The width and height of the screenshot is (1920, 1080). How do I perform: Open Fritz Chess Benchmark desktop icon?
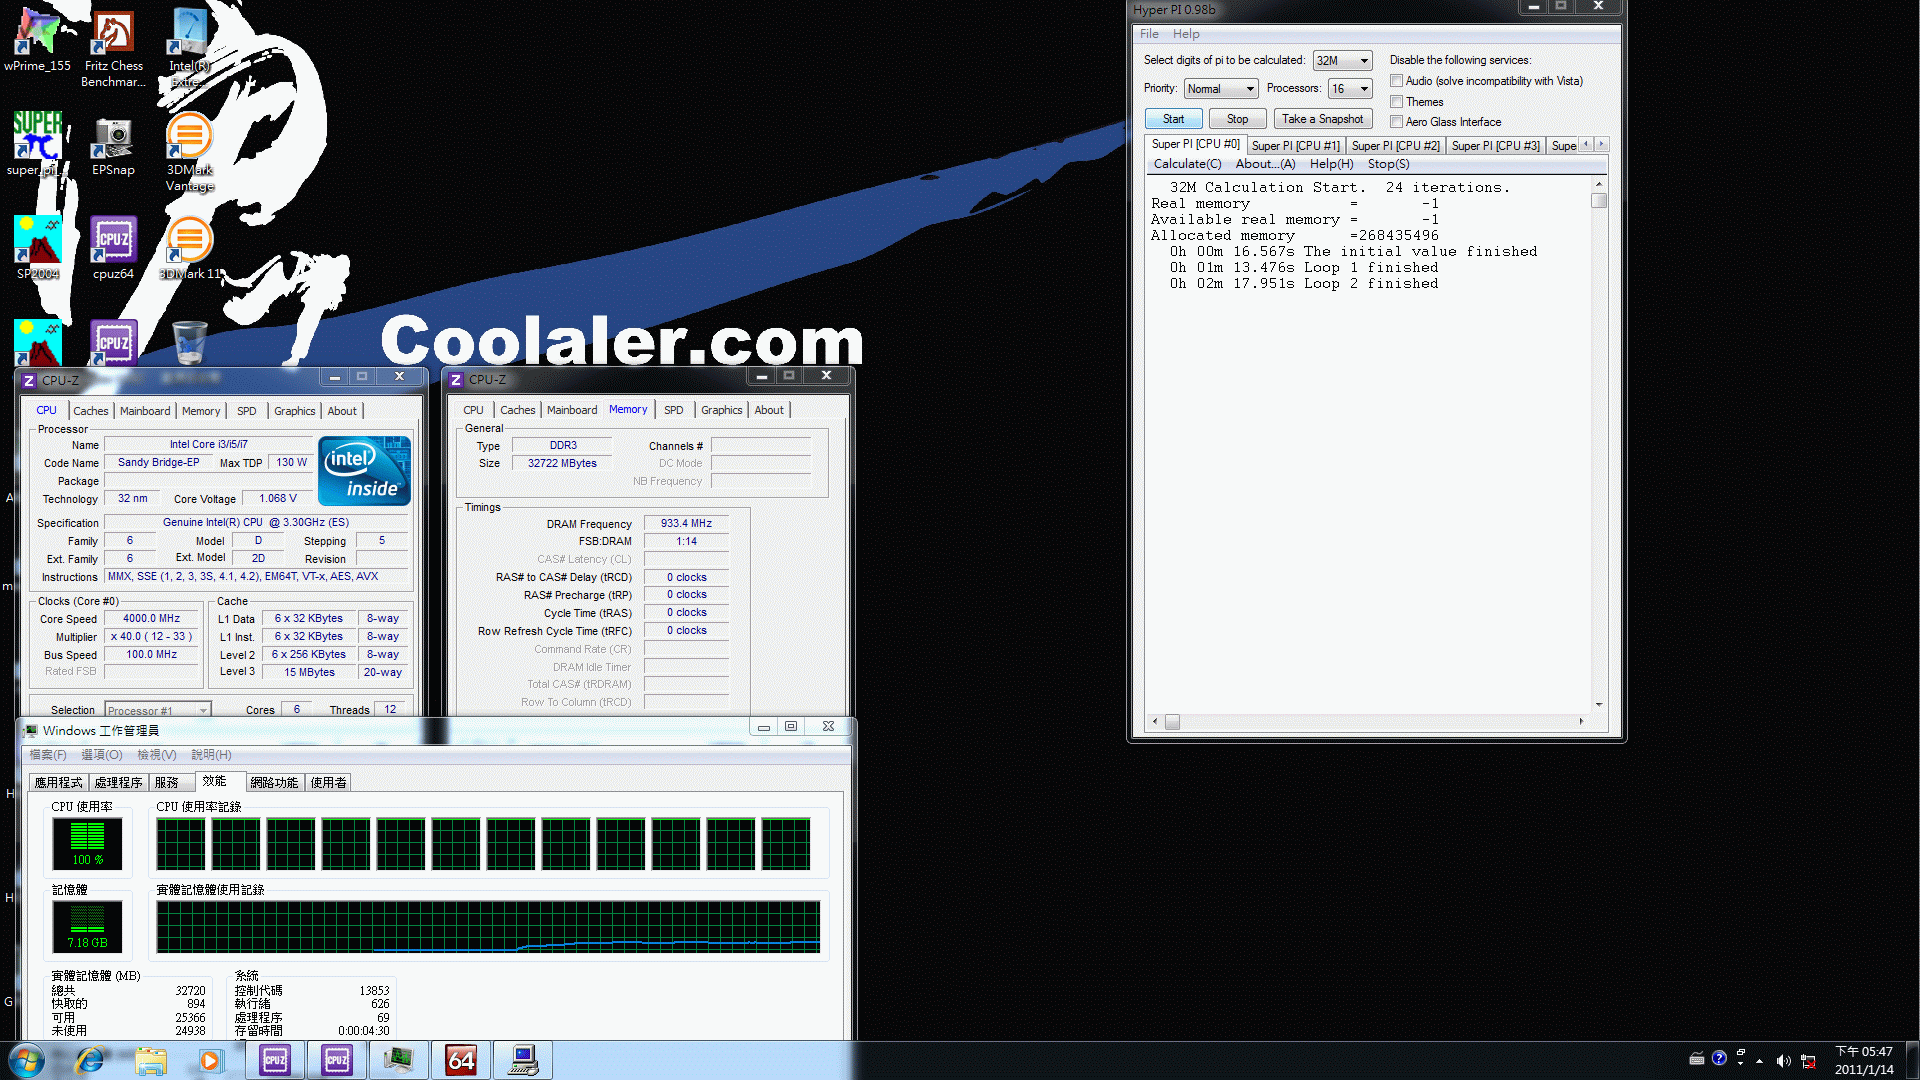coord(113,48)
